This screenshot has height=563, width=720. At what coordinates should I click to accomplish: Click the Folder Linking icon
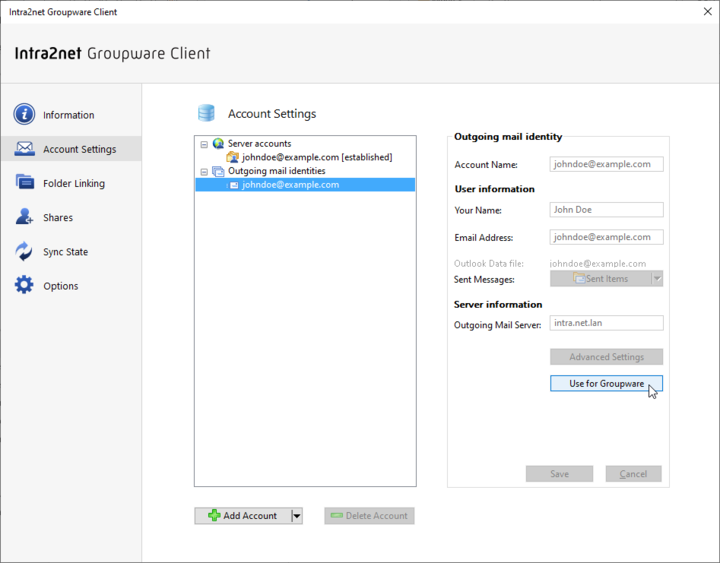pyautogui.click(x=24, y=182)
